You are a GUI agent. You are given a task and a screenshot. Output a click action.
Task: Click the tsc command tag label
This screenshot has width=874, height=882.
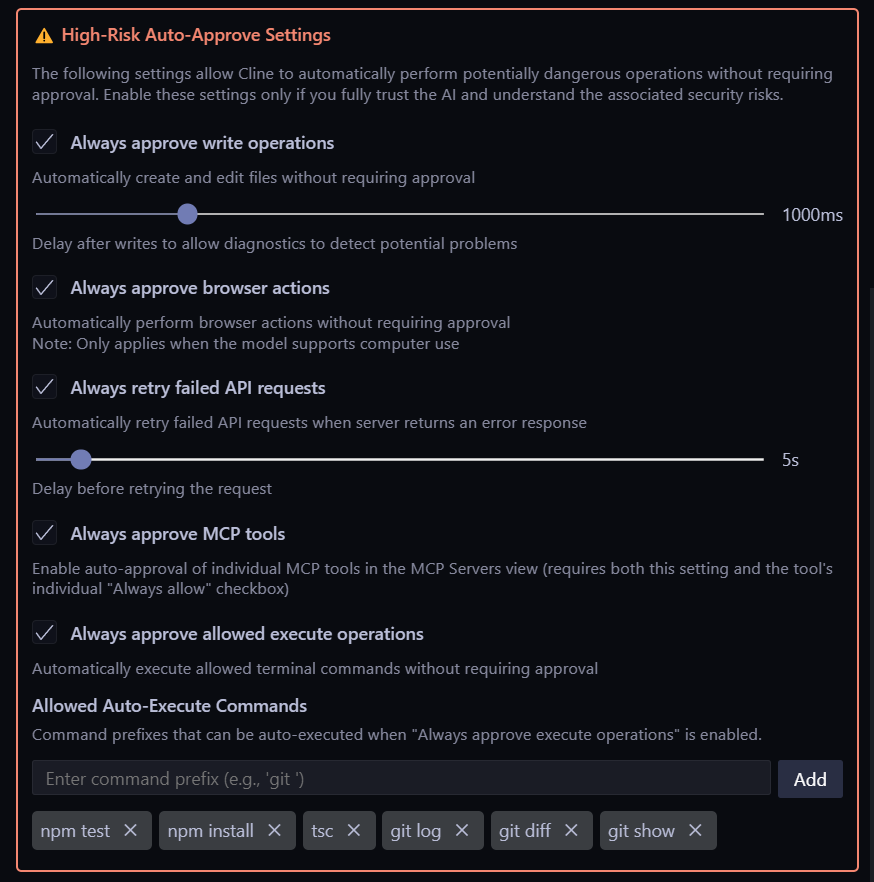[322, 830]
